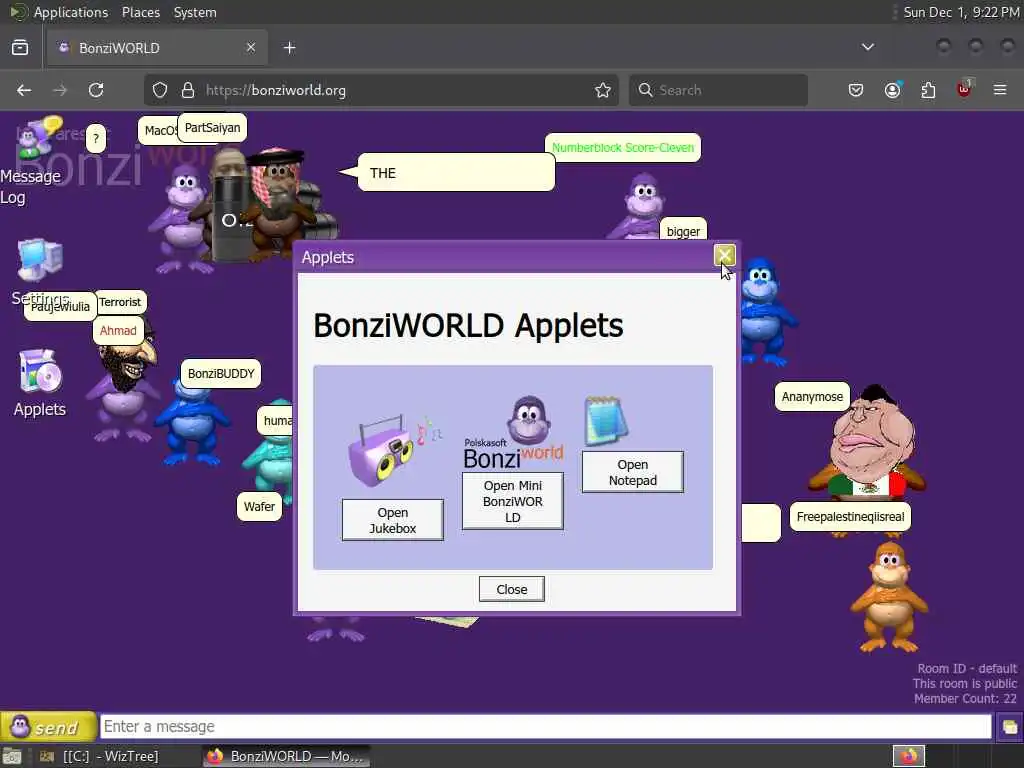Open the Extensions puzzle icon
The width and height of the screenshot is (1024, 768).
tap(928, 90)
